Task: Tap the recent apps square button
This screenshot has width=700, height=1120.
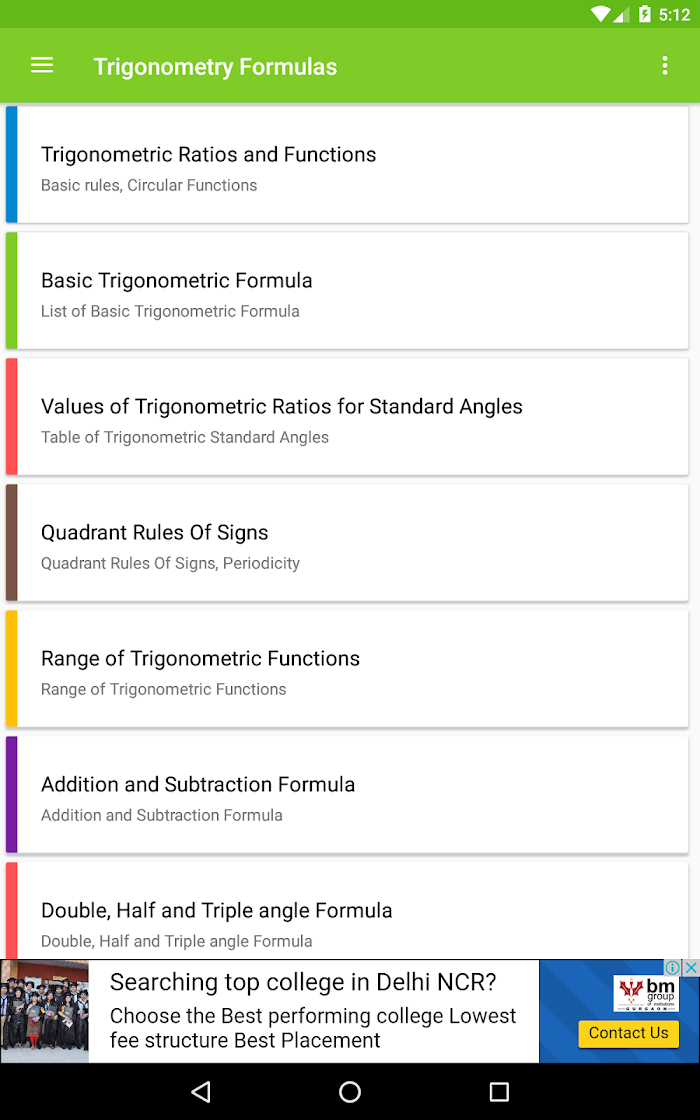Action: tap(499, 1091)
